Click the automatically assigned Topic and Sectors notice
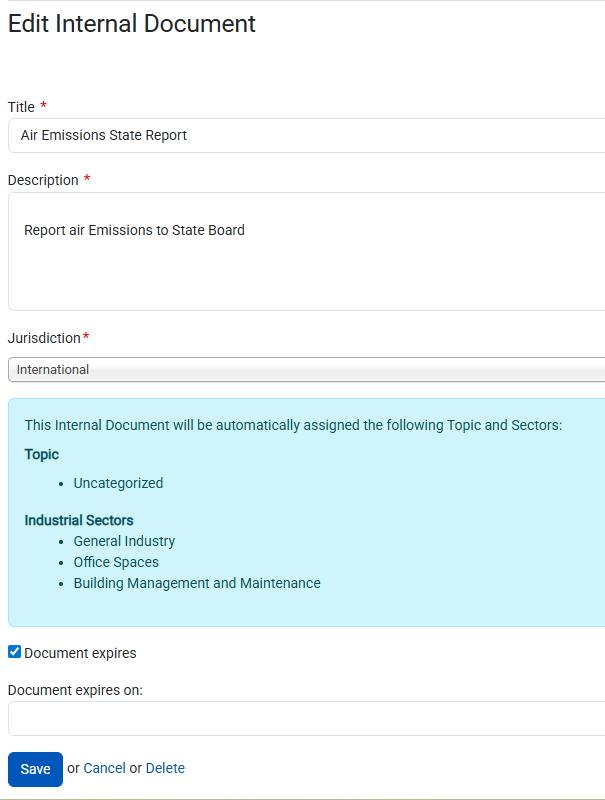This screenshot has height=800, width=605. coord(293,426)
